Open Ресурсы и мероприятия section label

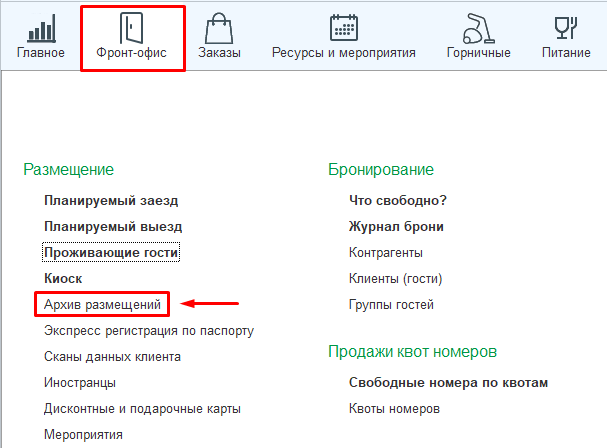tap(344, 53)
